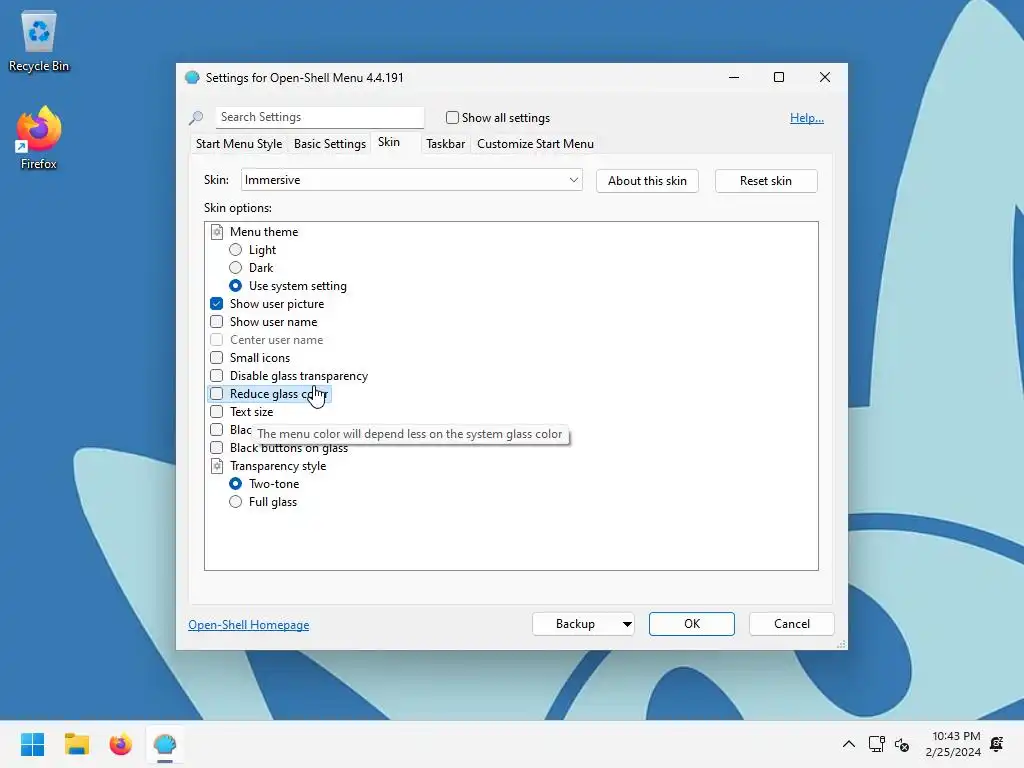Check Black buttons on glass

[216, 447]
